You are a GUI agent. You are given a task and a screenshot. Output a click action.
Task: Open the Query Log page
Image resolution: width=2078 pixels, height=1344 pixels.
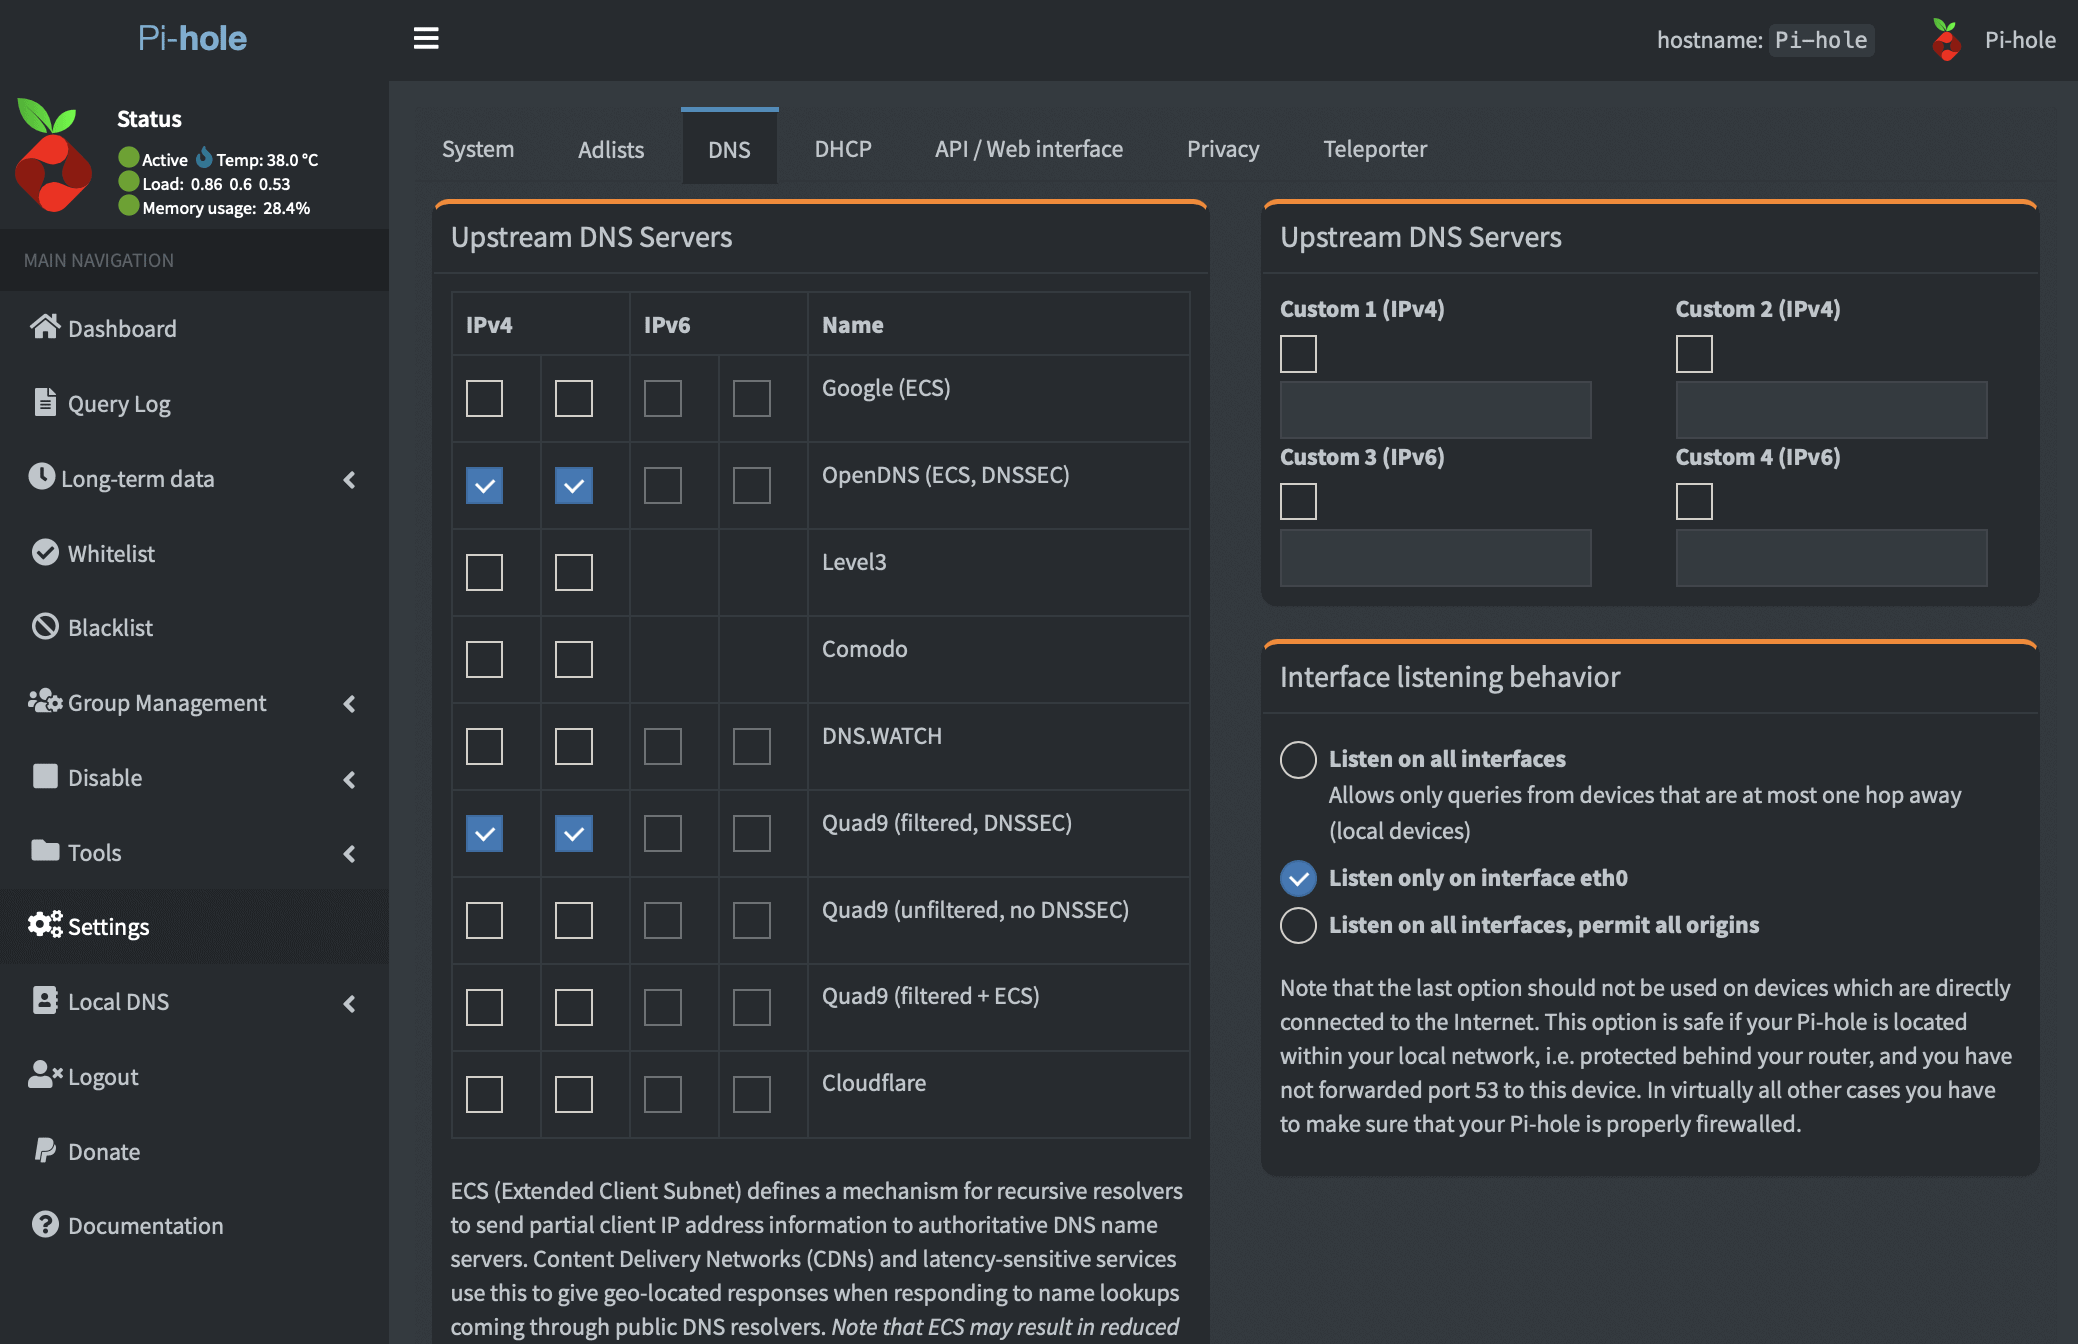pyautogui.click(x=119, y=403)
